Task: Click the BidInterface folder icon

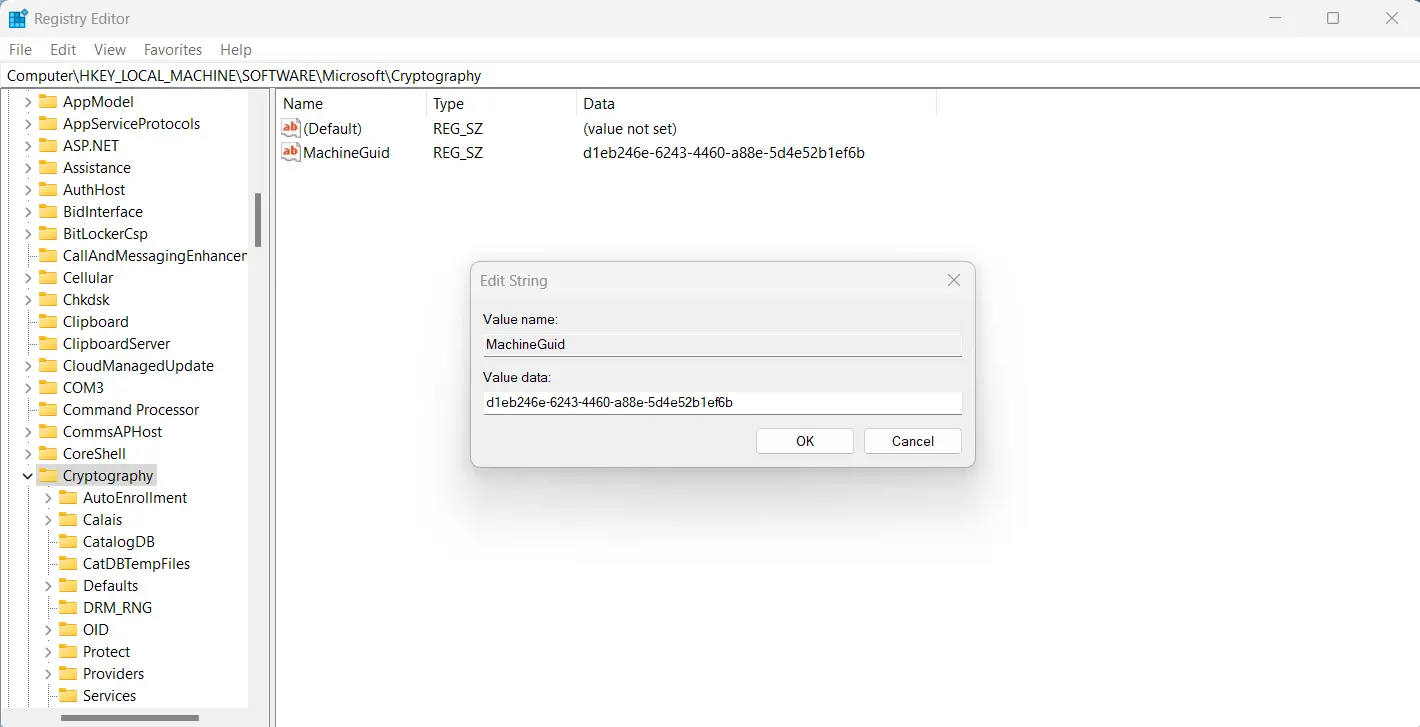Action: tap(48, 211)
